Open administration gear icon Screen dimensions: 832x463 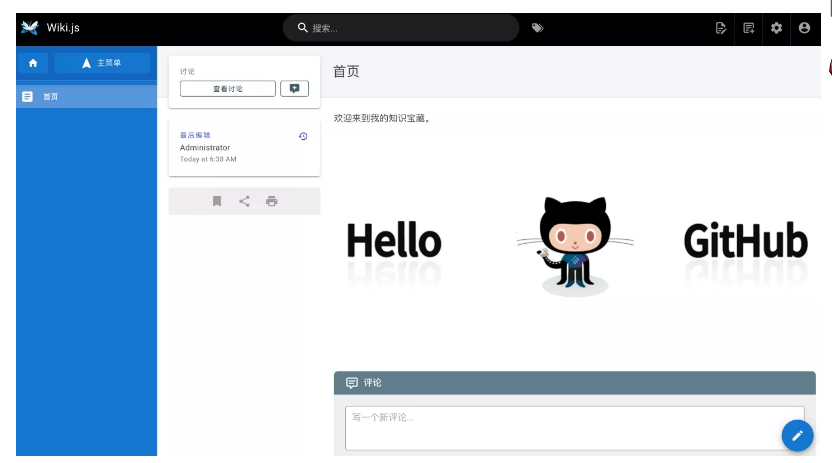coord(776,28)
